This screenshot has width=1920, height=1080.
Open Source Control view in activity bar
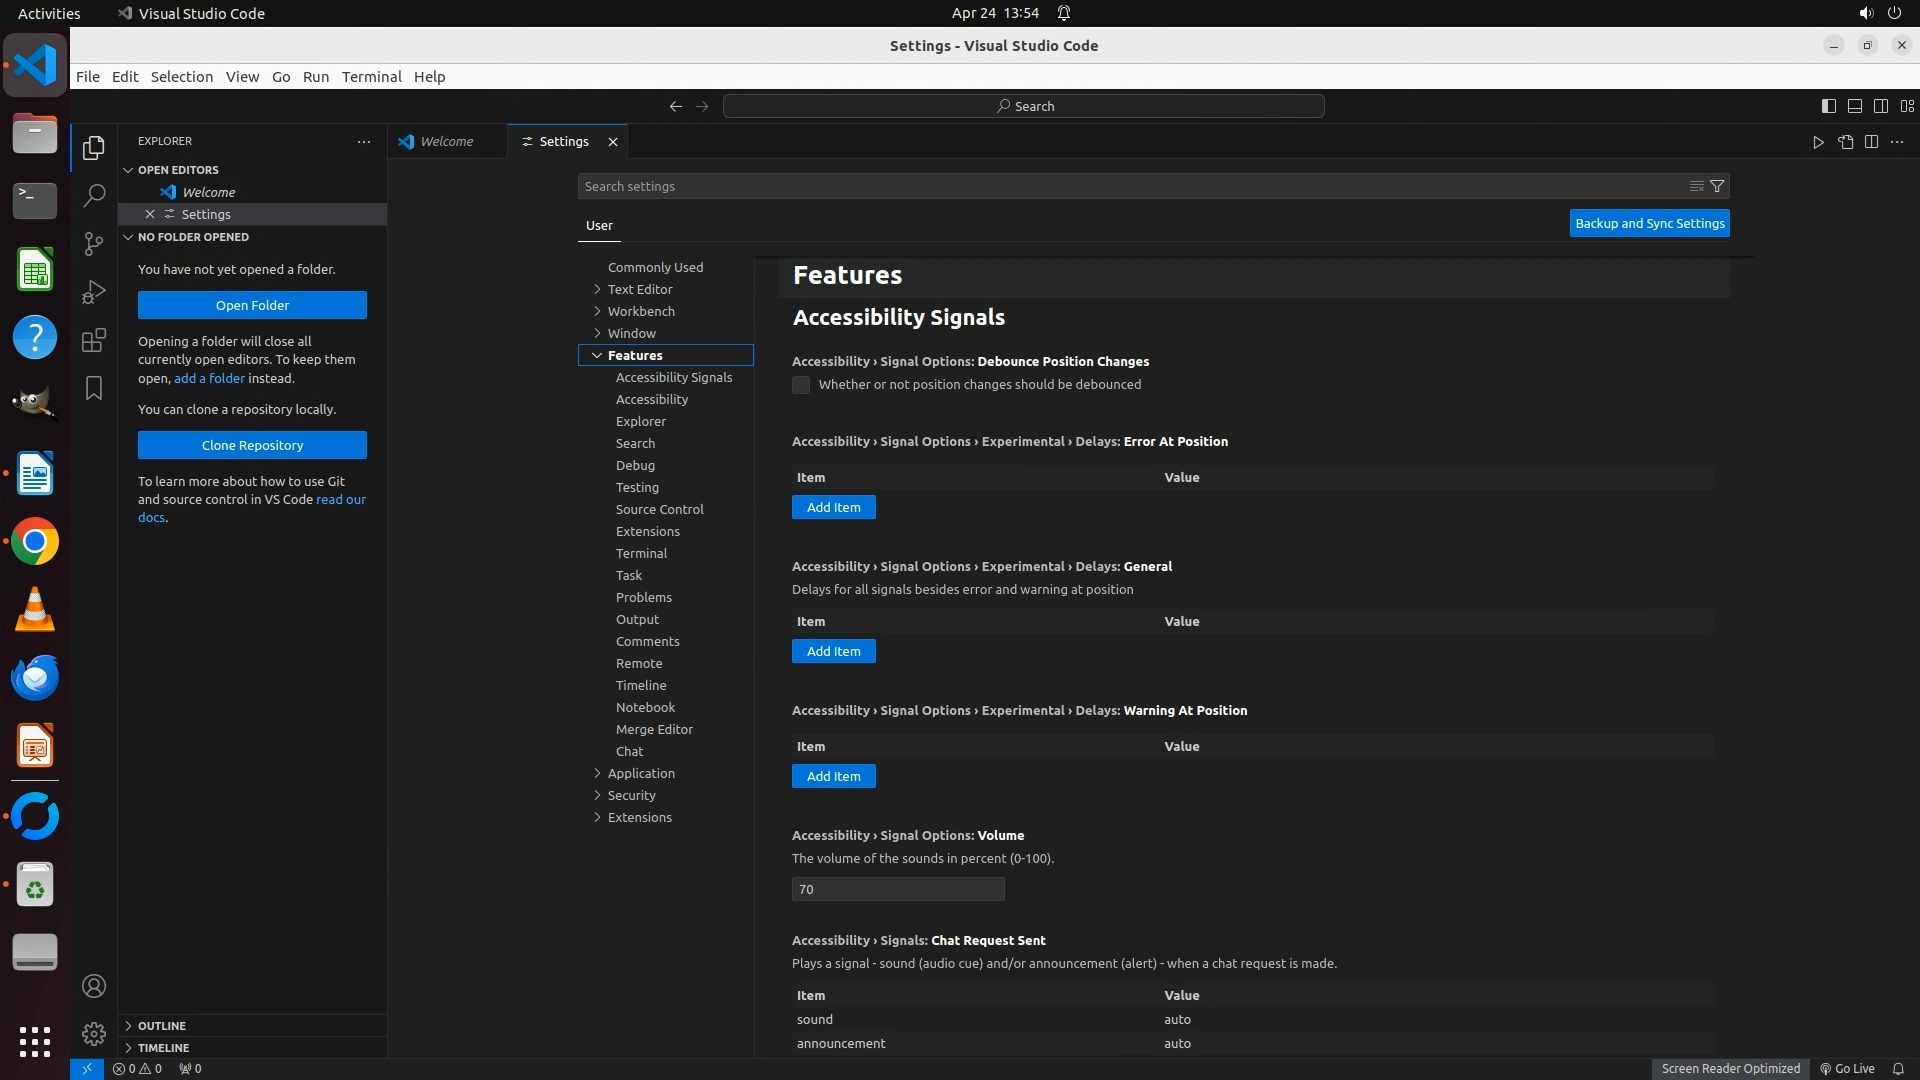[94, 244]
